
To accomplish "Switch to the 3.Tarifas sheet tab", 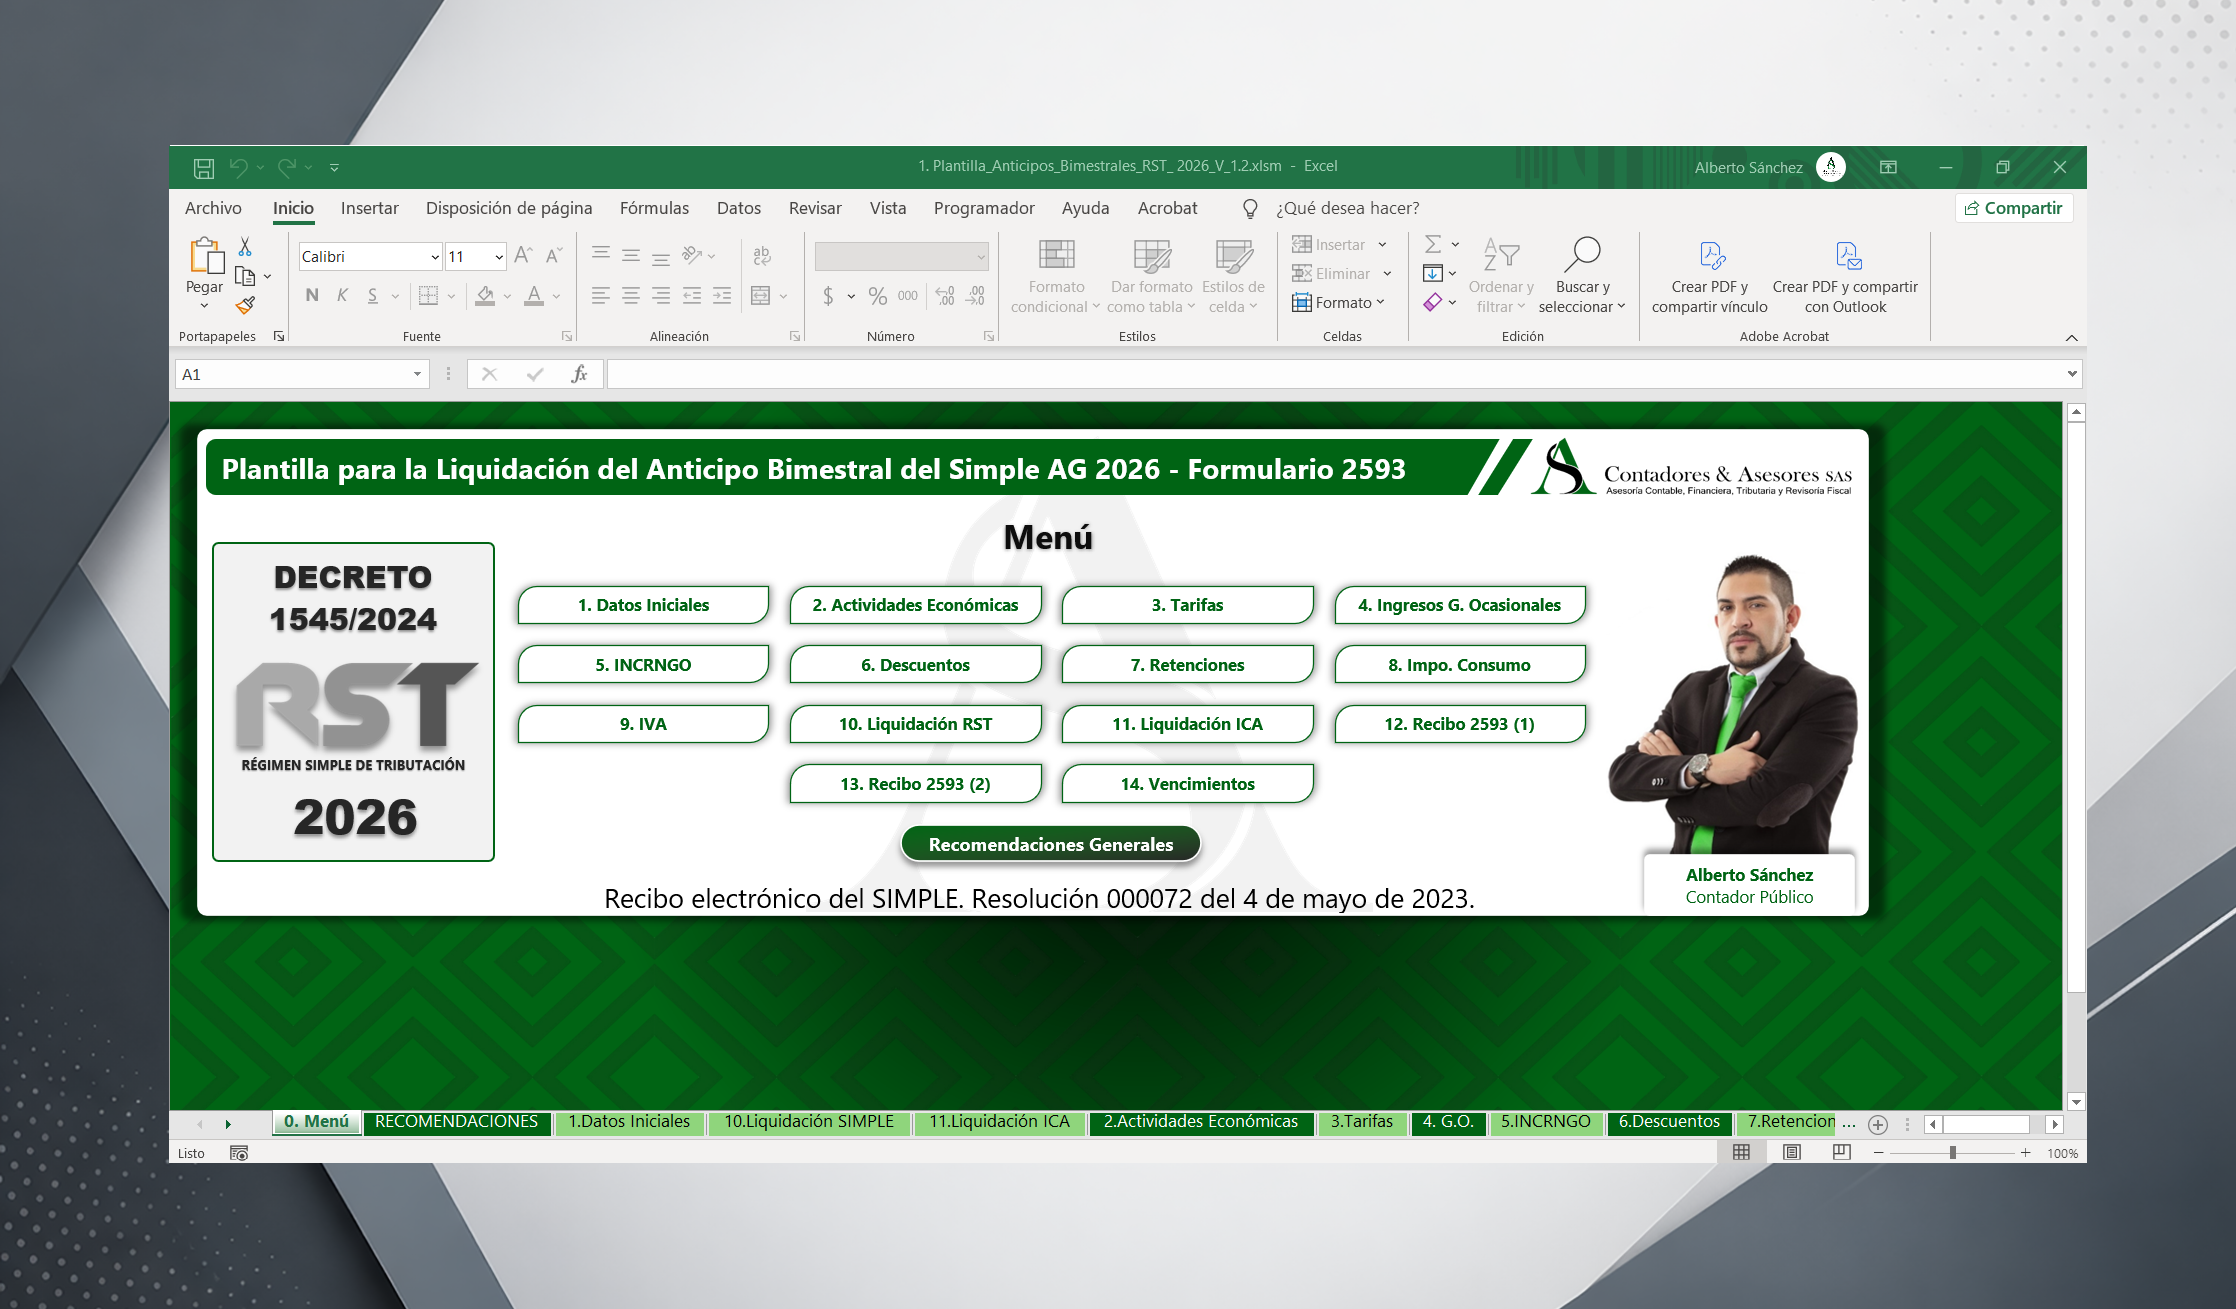I will click(x=1361, y=1122).
